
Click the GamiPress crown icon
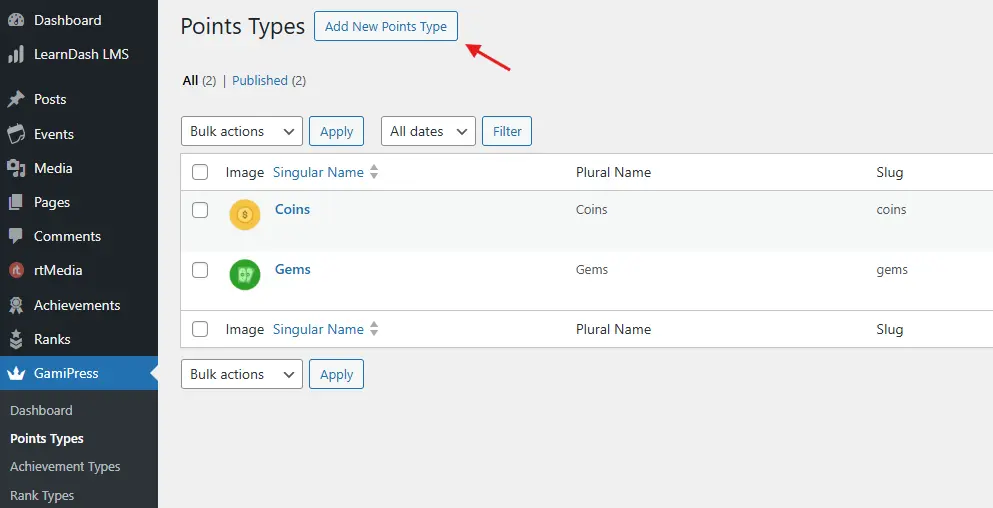pyautogui.click(x=16, y=373)
